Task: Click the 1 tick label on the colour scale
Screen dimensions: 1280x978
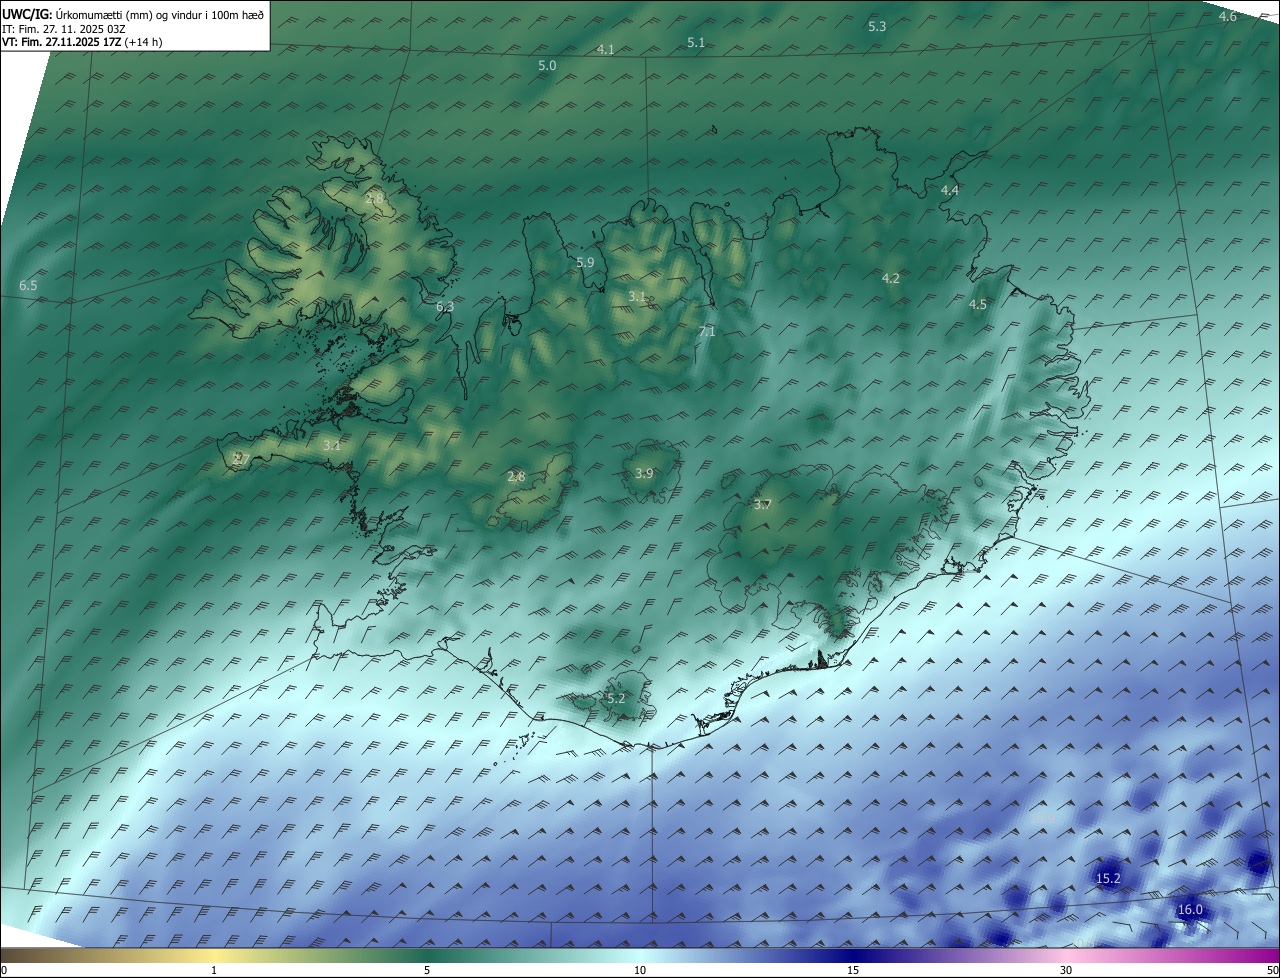Action: click(x=214, y=970)
